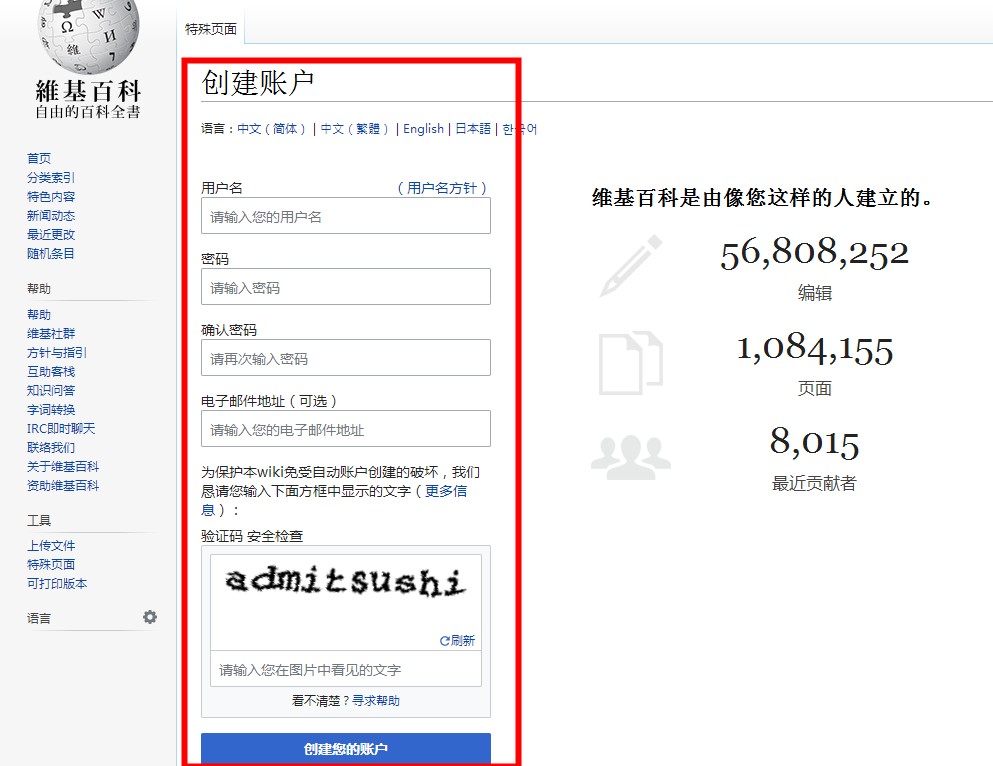Click 创建您的账户 create account button

346,749
